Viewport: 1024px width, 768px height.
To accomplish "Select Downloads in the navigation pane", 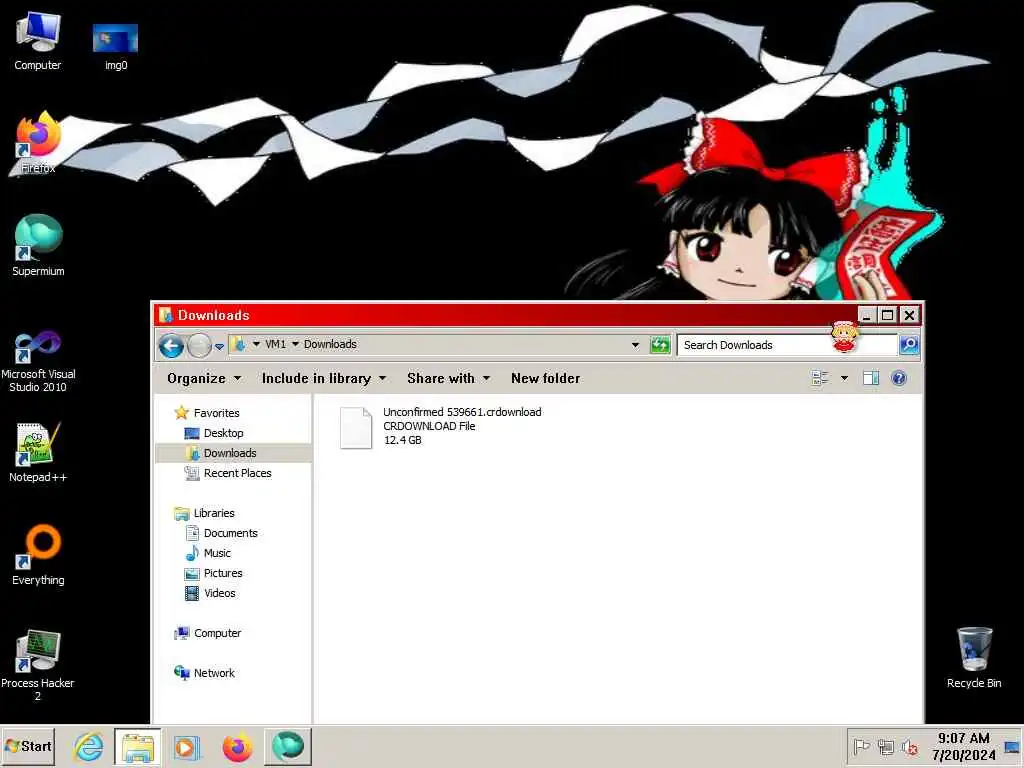I will [x=229, y=453].
